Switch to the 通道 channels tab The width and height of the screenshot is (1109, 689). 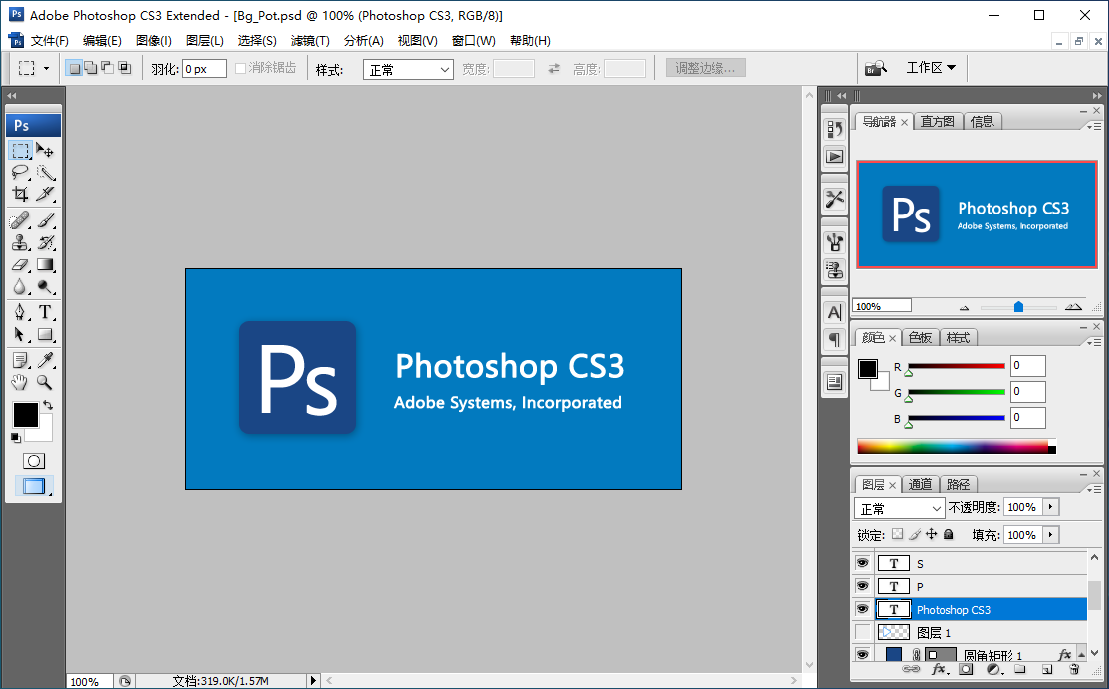point(920,483)
